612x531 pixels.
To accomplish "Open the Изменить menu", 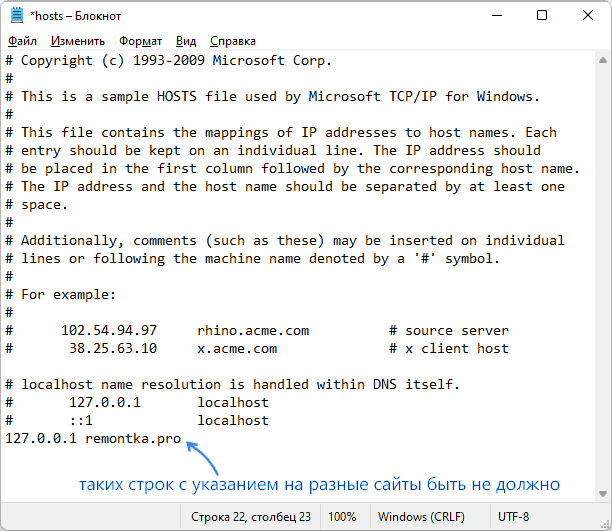I will (x=78, y=41).
